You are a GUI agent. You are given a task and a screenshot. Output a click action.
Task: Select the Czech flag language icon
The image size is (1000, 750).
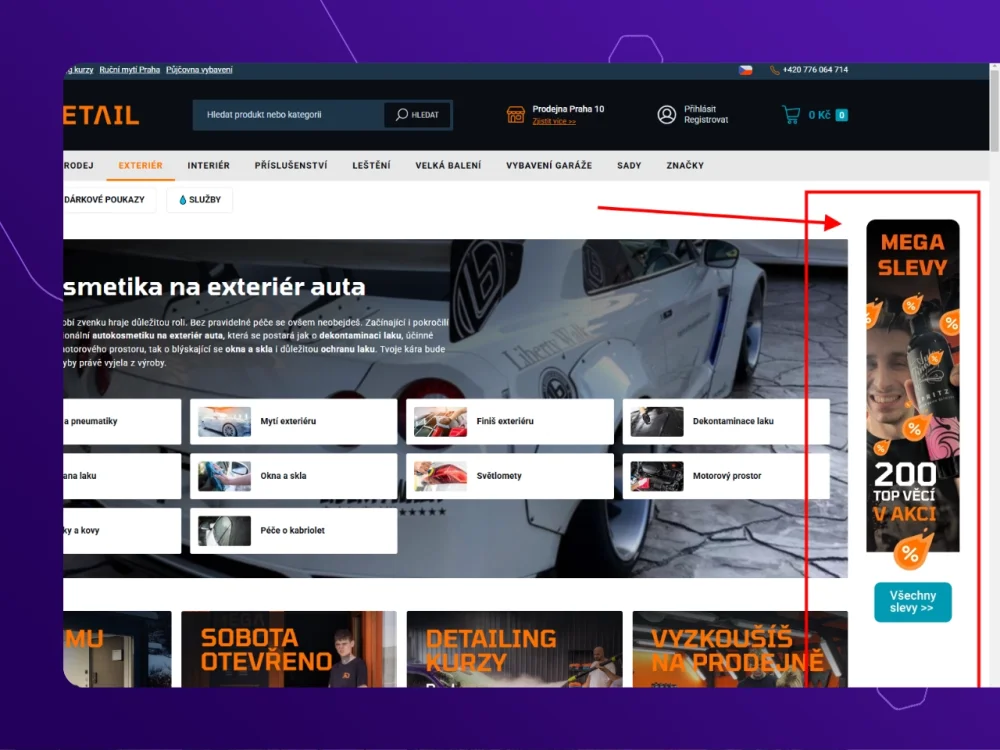tap(745, 70)
